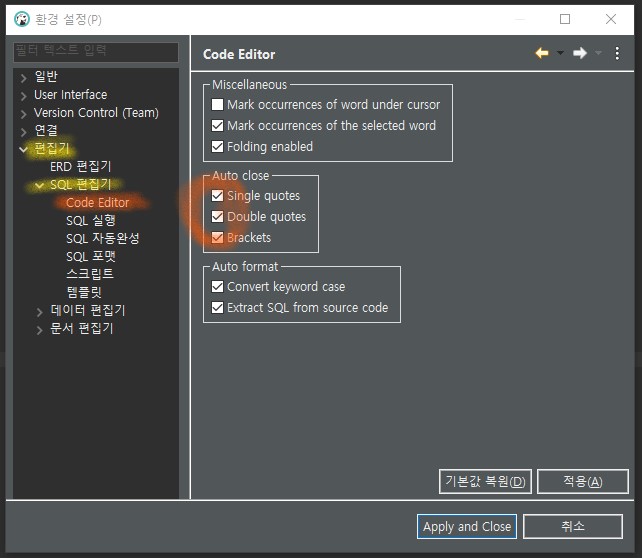Expand the User Interface tree node
642x558 pixels.
pos(24,95)
